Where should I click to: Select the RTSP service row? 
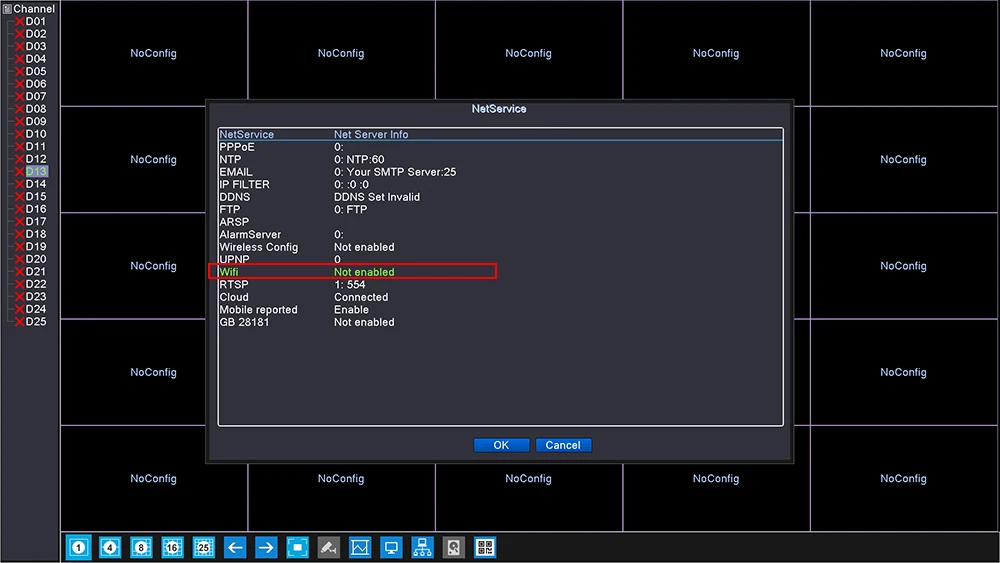(501, 285)
